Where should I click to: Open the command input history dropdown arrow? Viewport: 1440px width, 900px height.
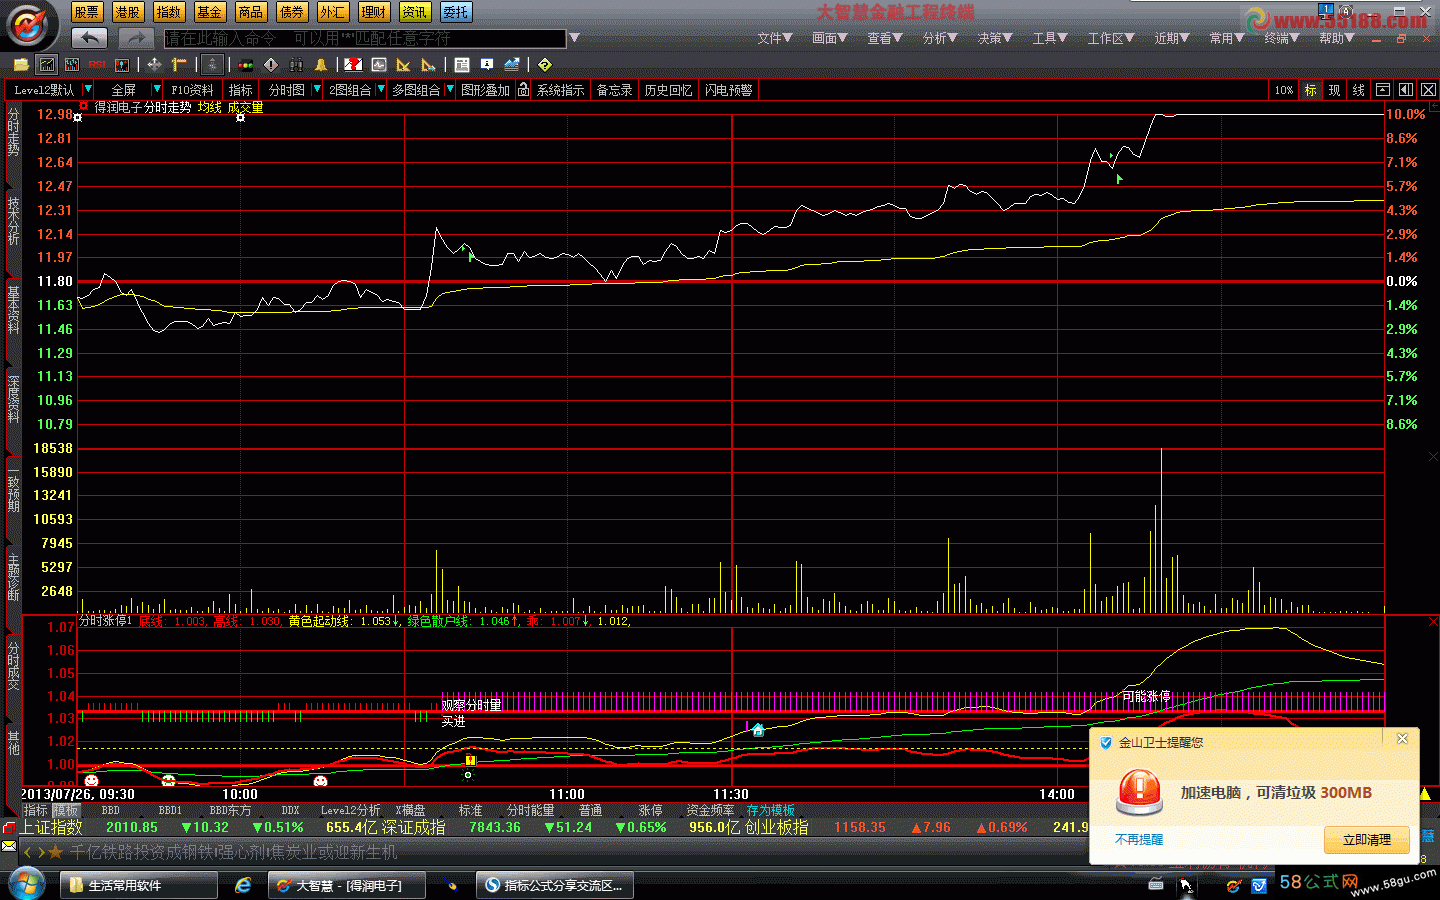(x=574, y=38)
